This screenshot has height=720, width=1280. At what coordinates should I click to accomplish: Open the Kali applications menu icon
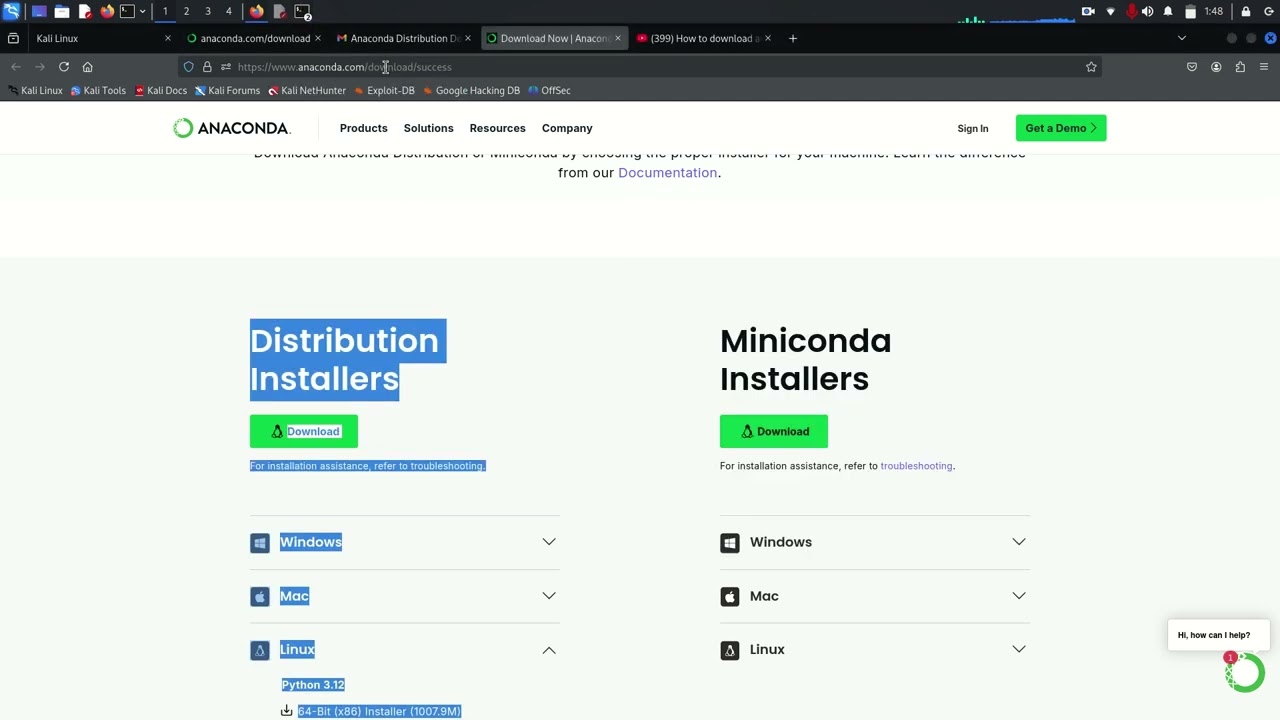coord(11,11)
